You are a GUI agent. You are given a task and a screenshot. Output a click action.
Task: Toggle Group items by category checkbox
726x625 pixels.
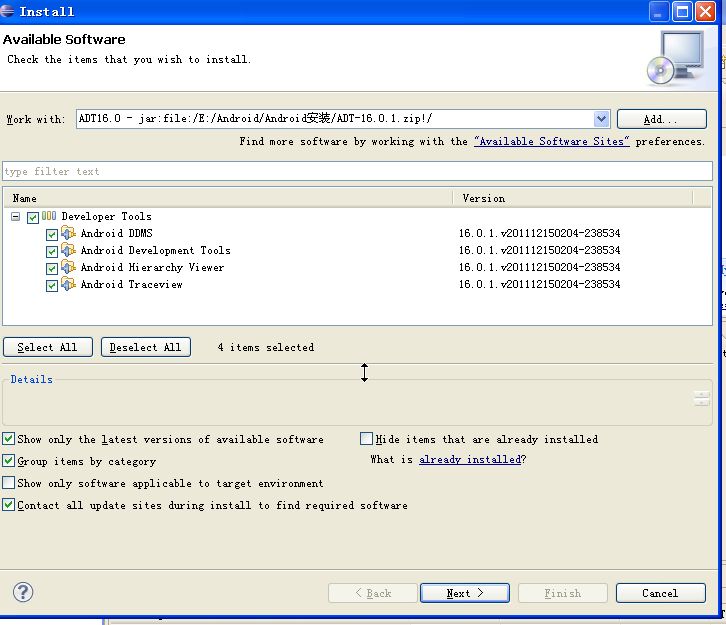click(8, 461)
